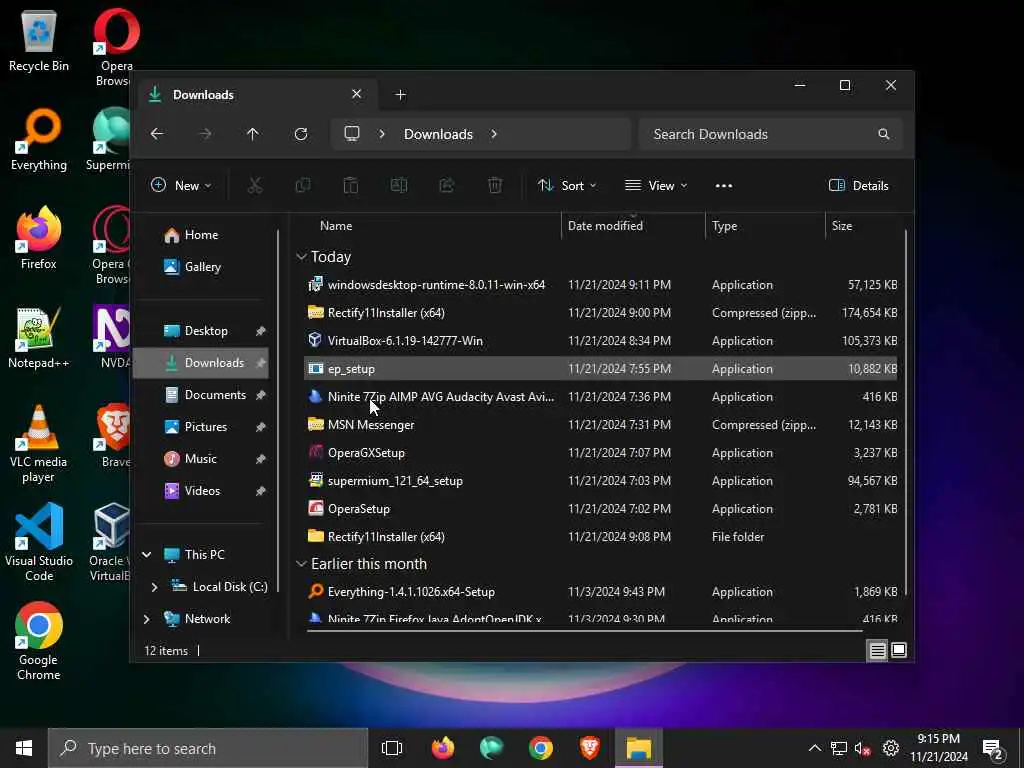Select Everything desktop shortcut
The image size is (1024, 768).
(x=39, y=140)
